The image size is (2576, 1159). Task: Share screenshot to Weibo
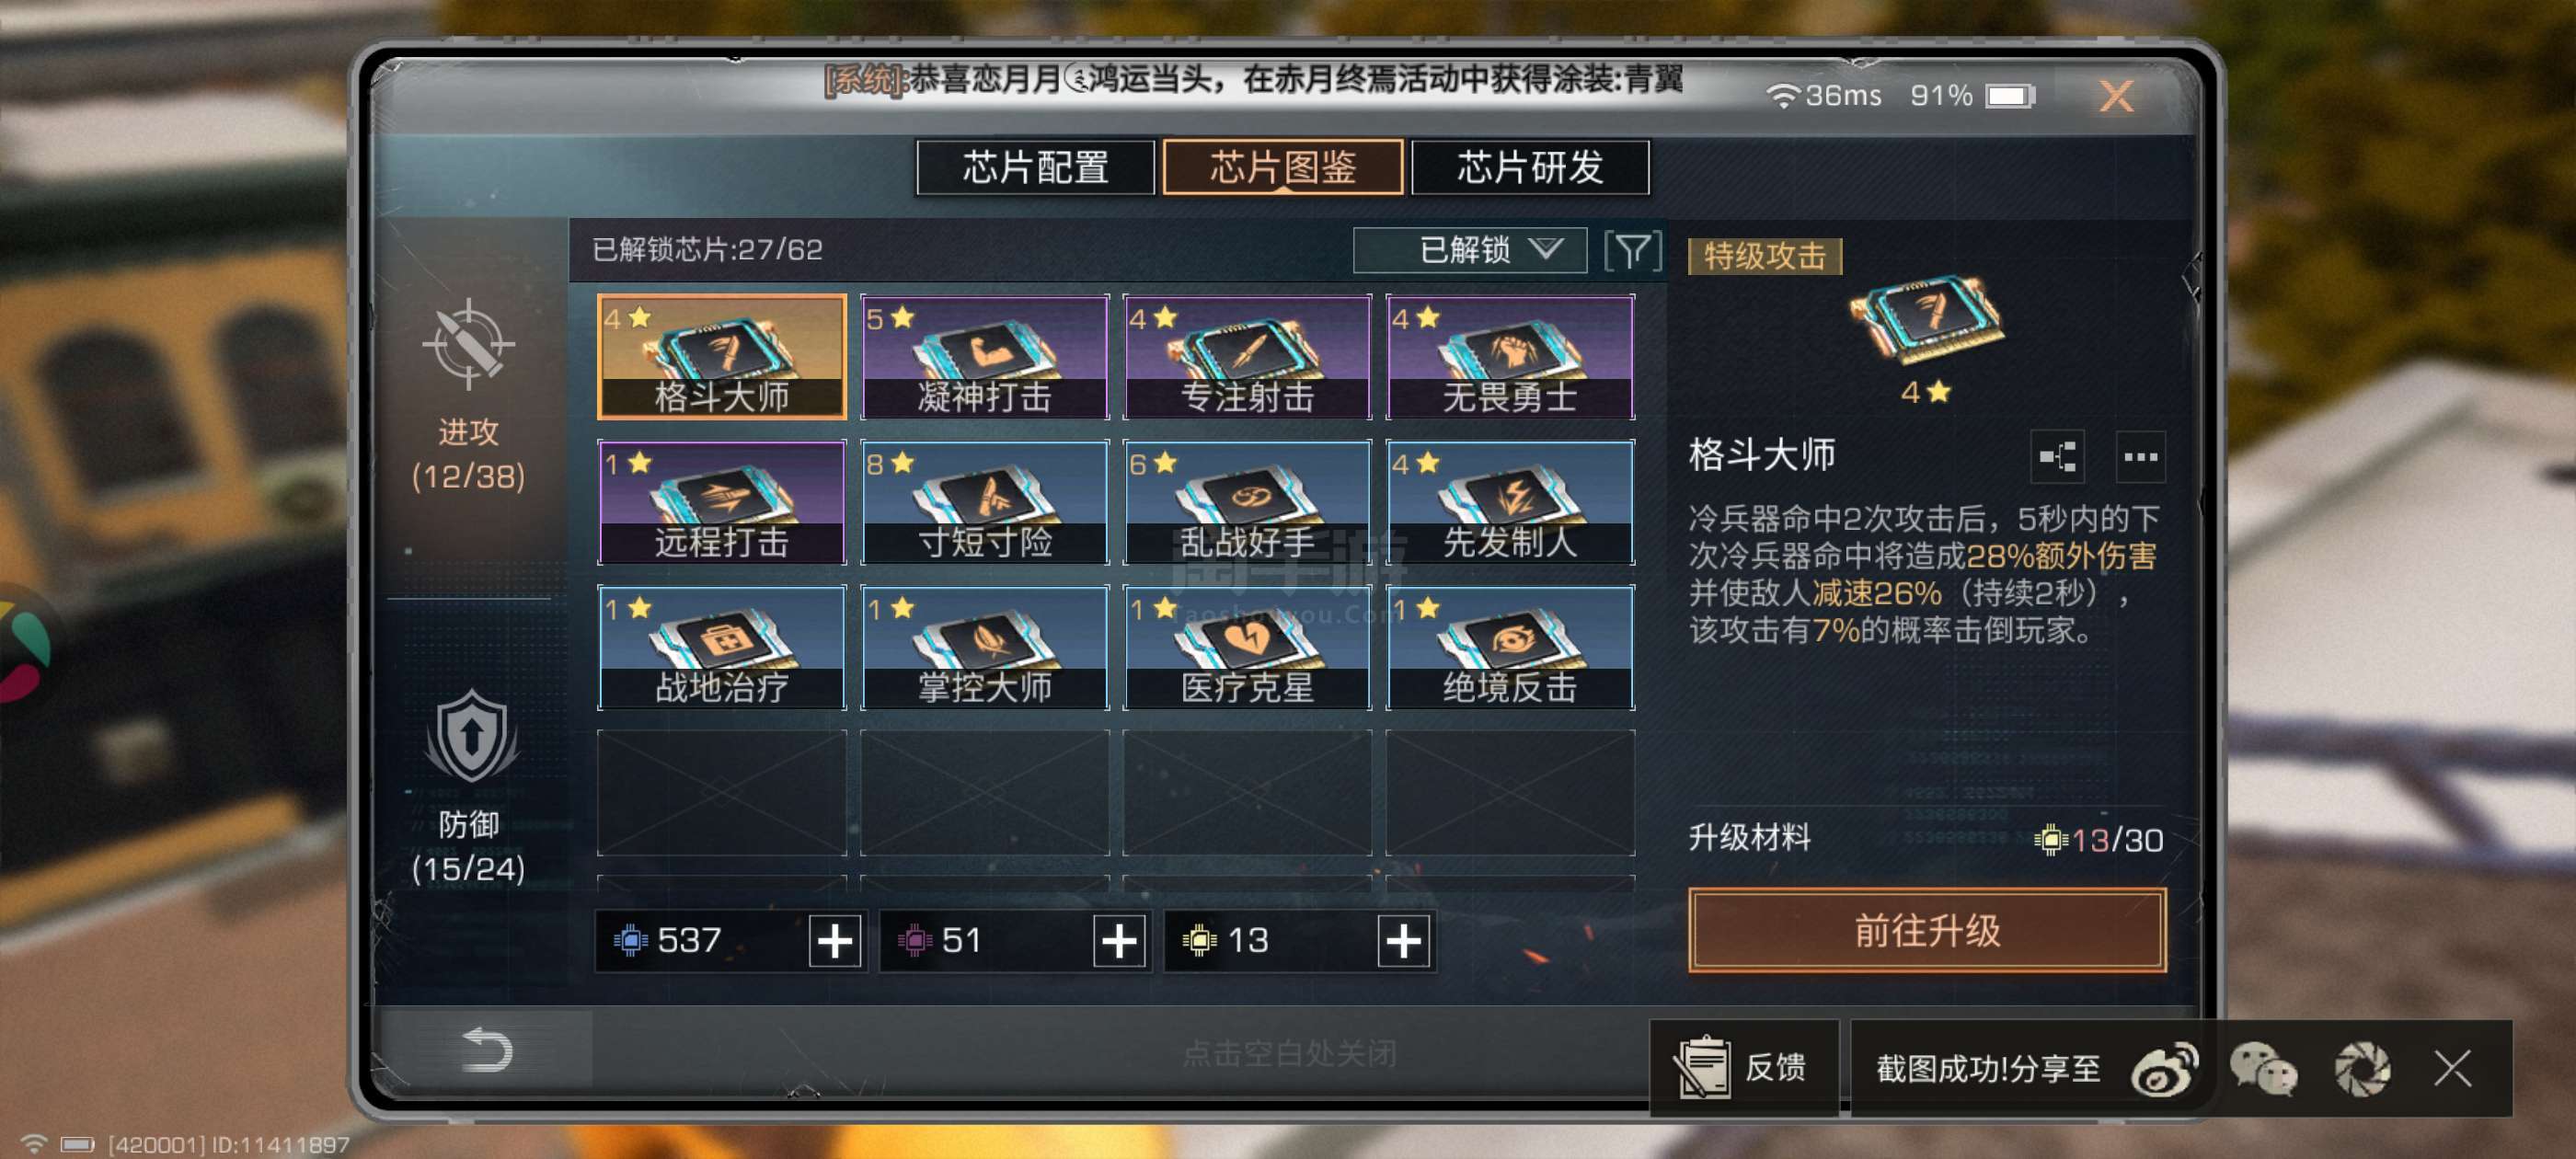2164,1068
